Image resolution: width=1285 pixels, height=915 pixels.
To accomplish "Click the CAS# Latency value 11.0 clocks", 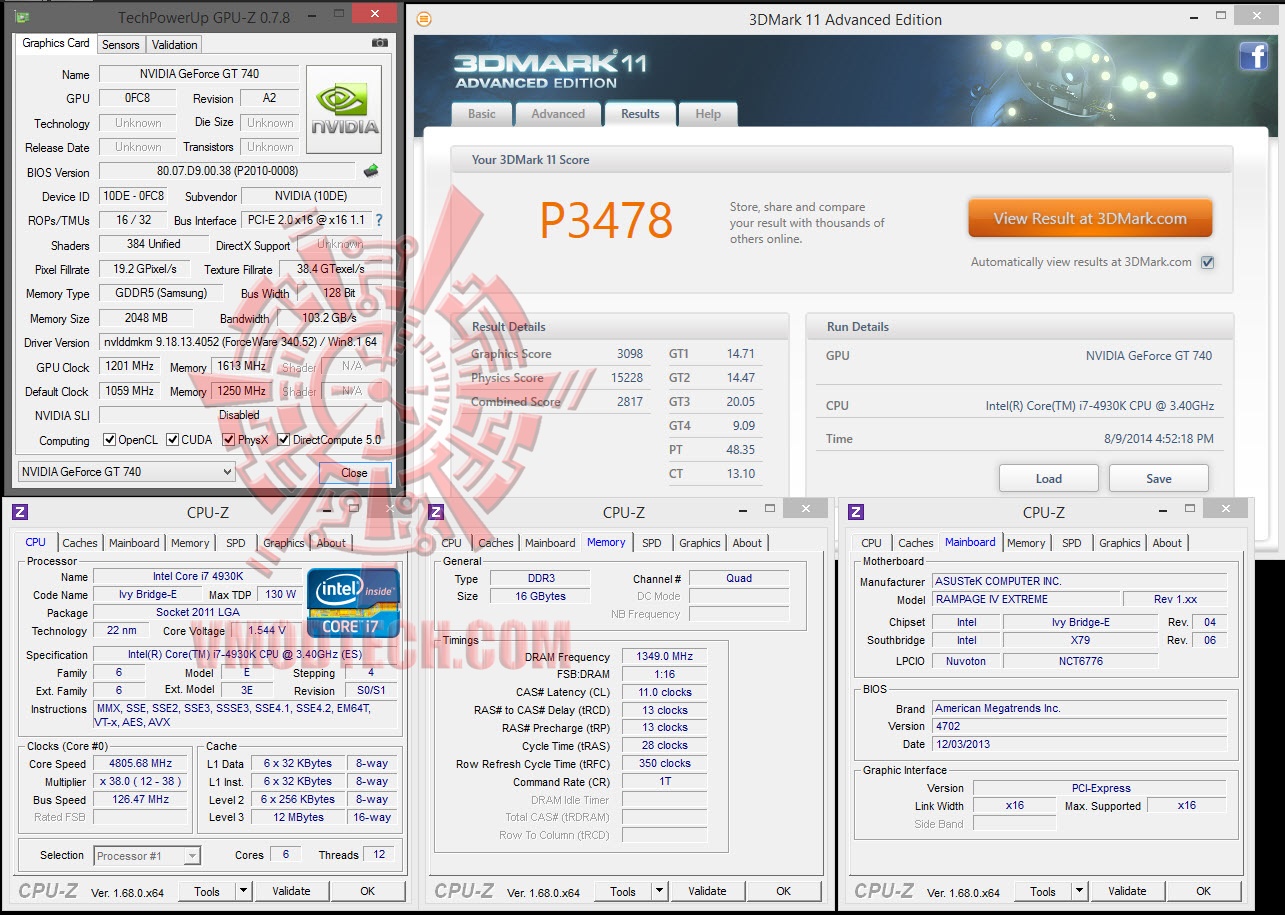I will click(664, 692).
